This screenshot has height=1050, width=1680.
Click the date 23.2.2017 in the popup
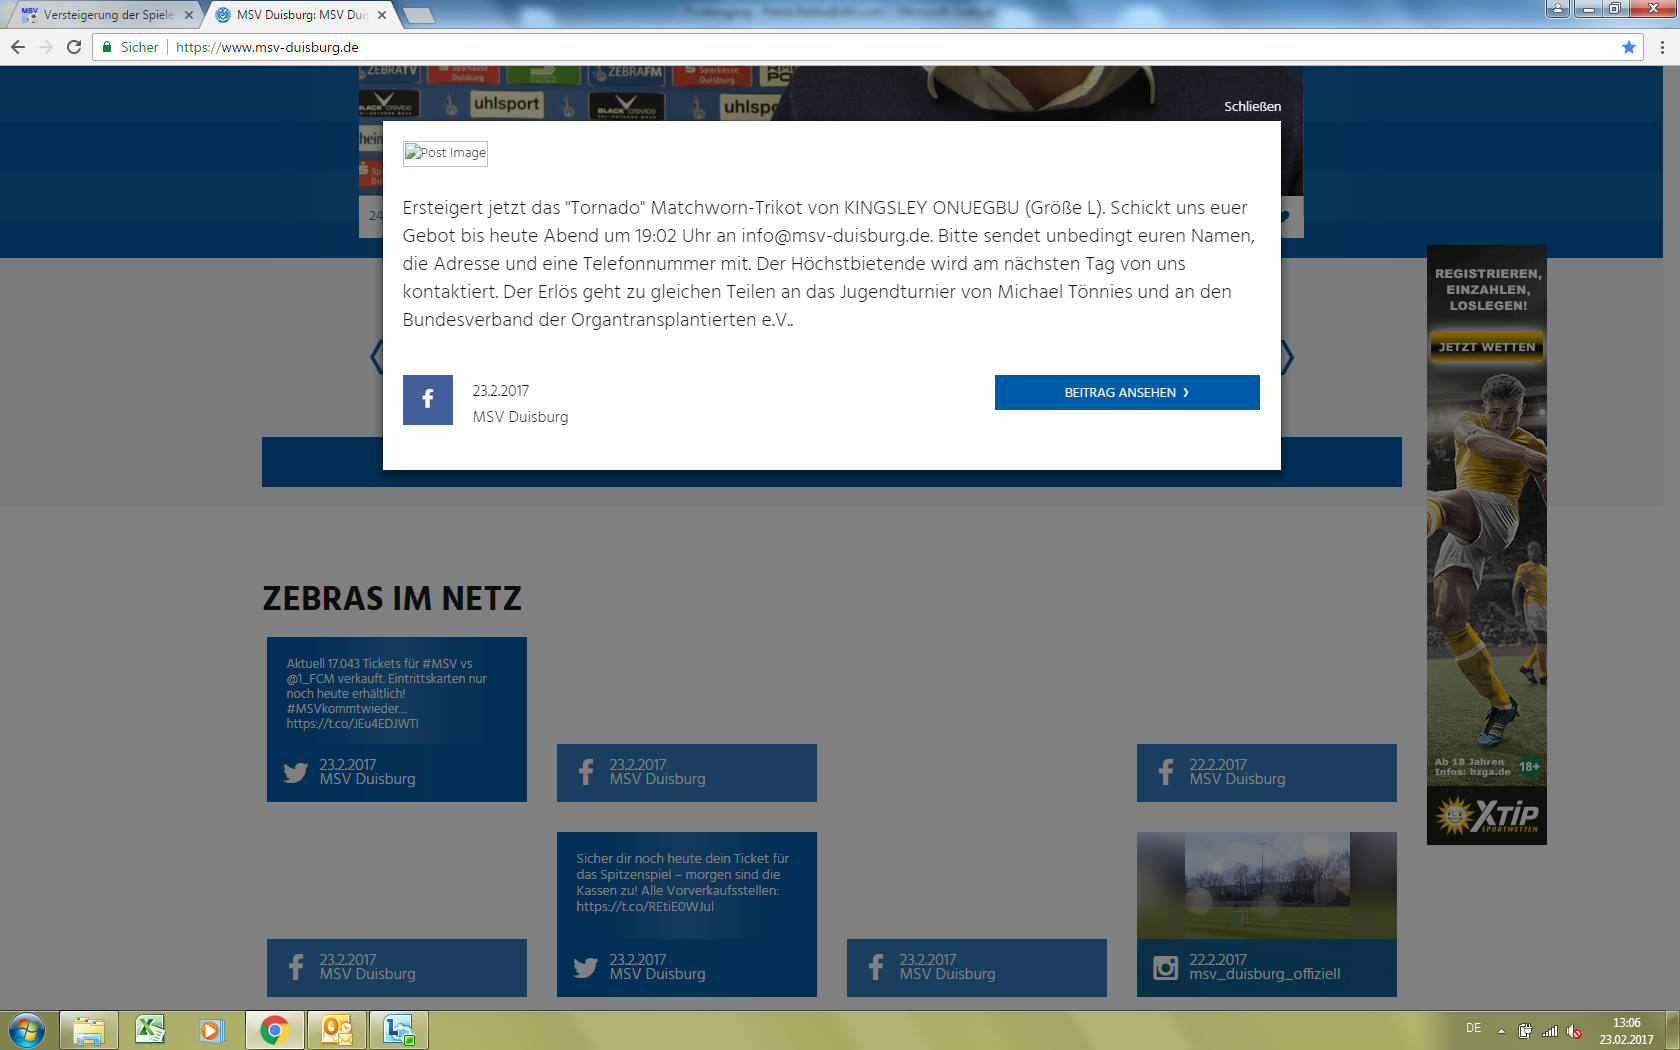coord(501,391)
